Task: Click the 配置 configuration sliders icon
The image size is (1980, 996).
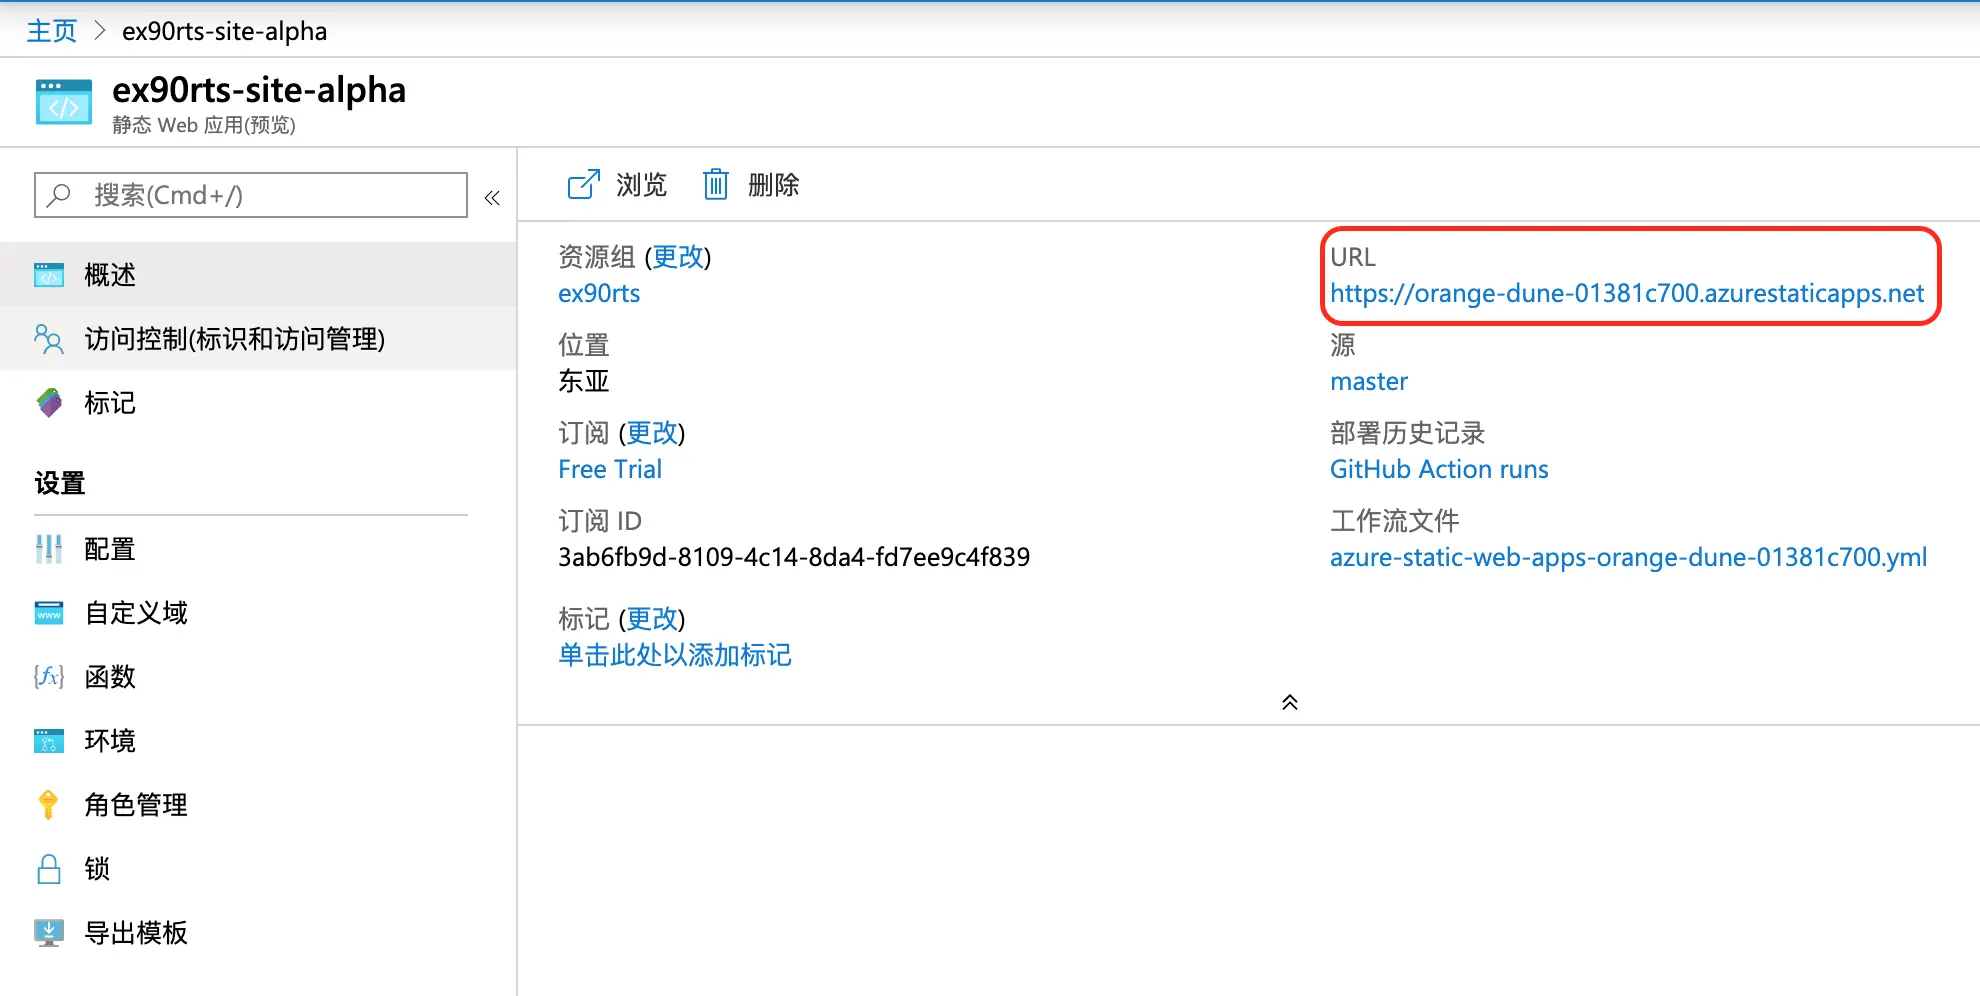Action: (x=49, y=549)
